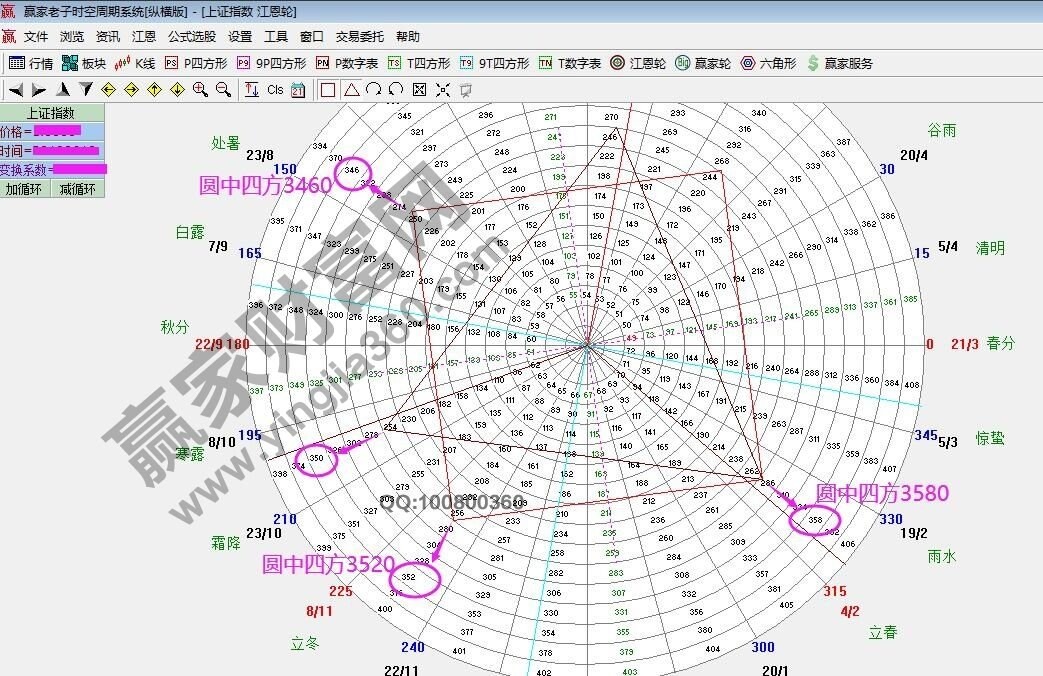Toggle the square overlay shape button
Screen dimensions: 1043x676
point(327,90)
